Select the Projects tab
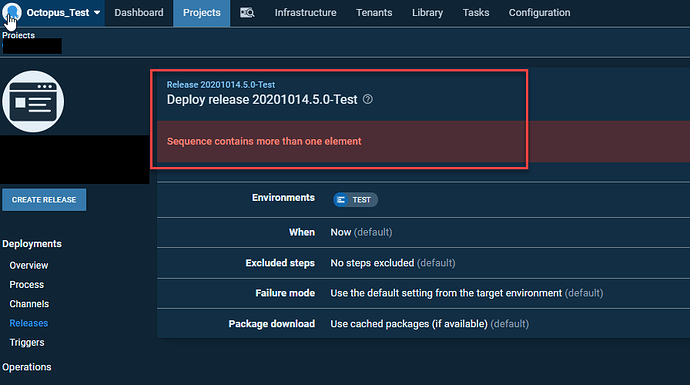 pyautogui.click(x=202, y=13)
